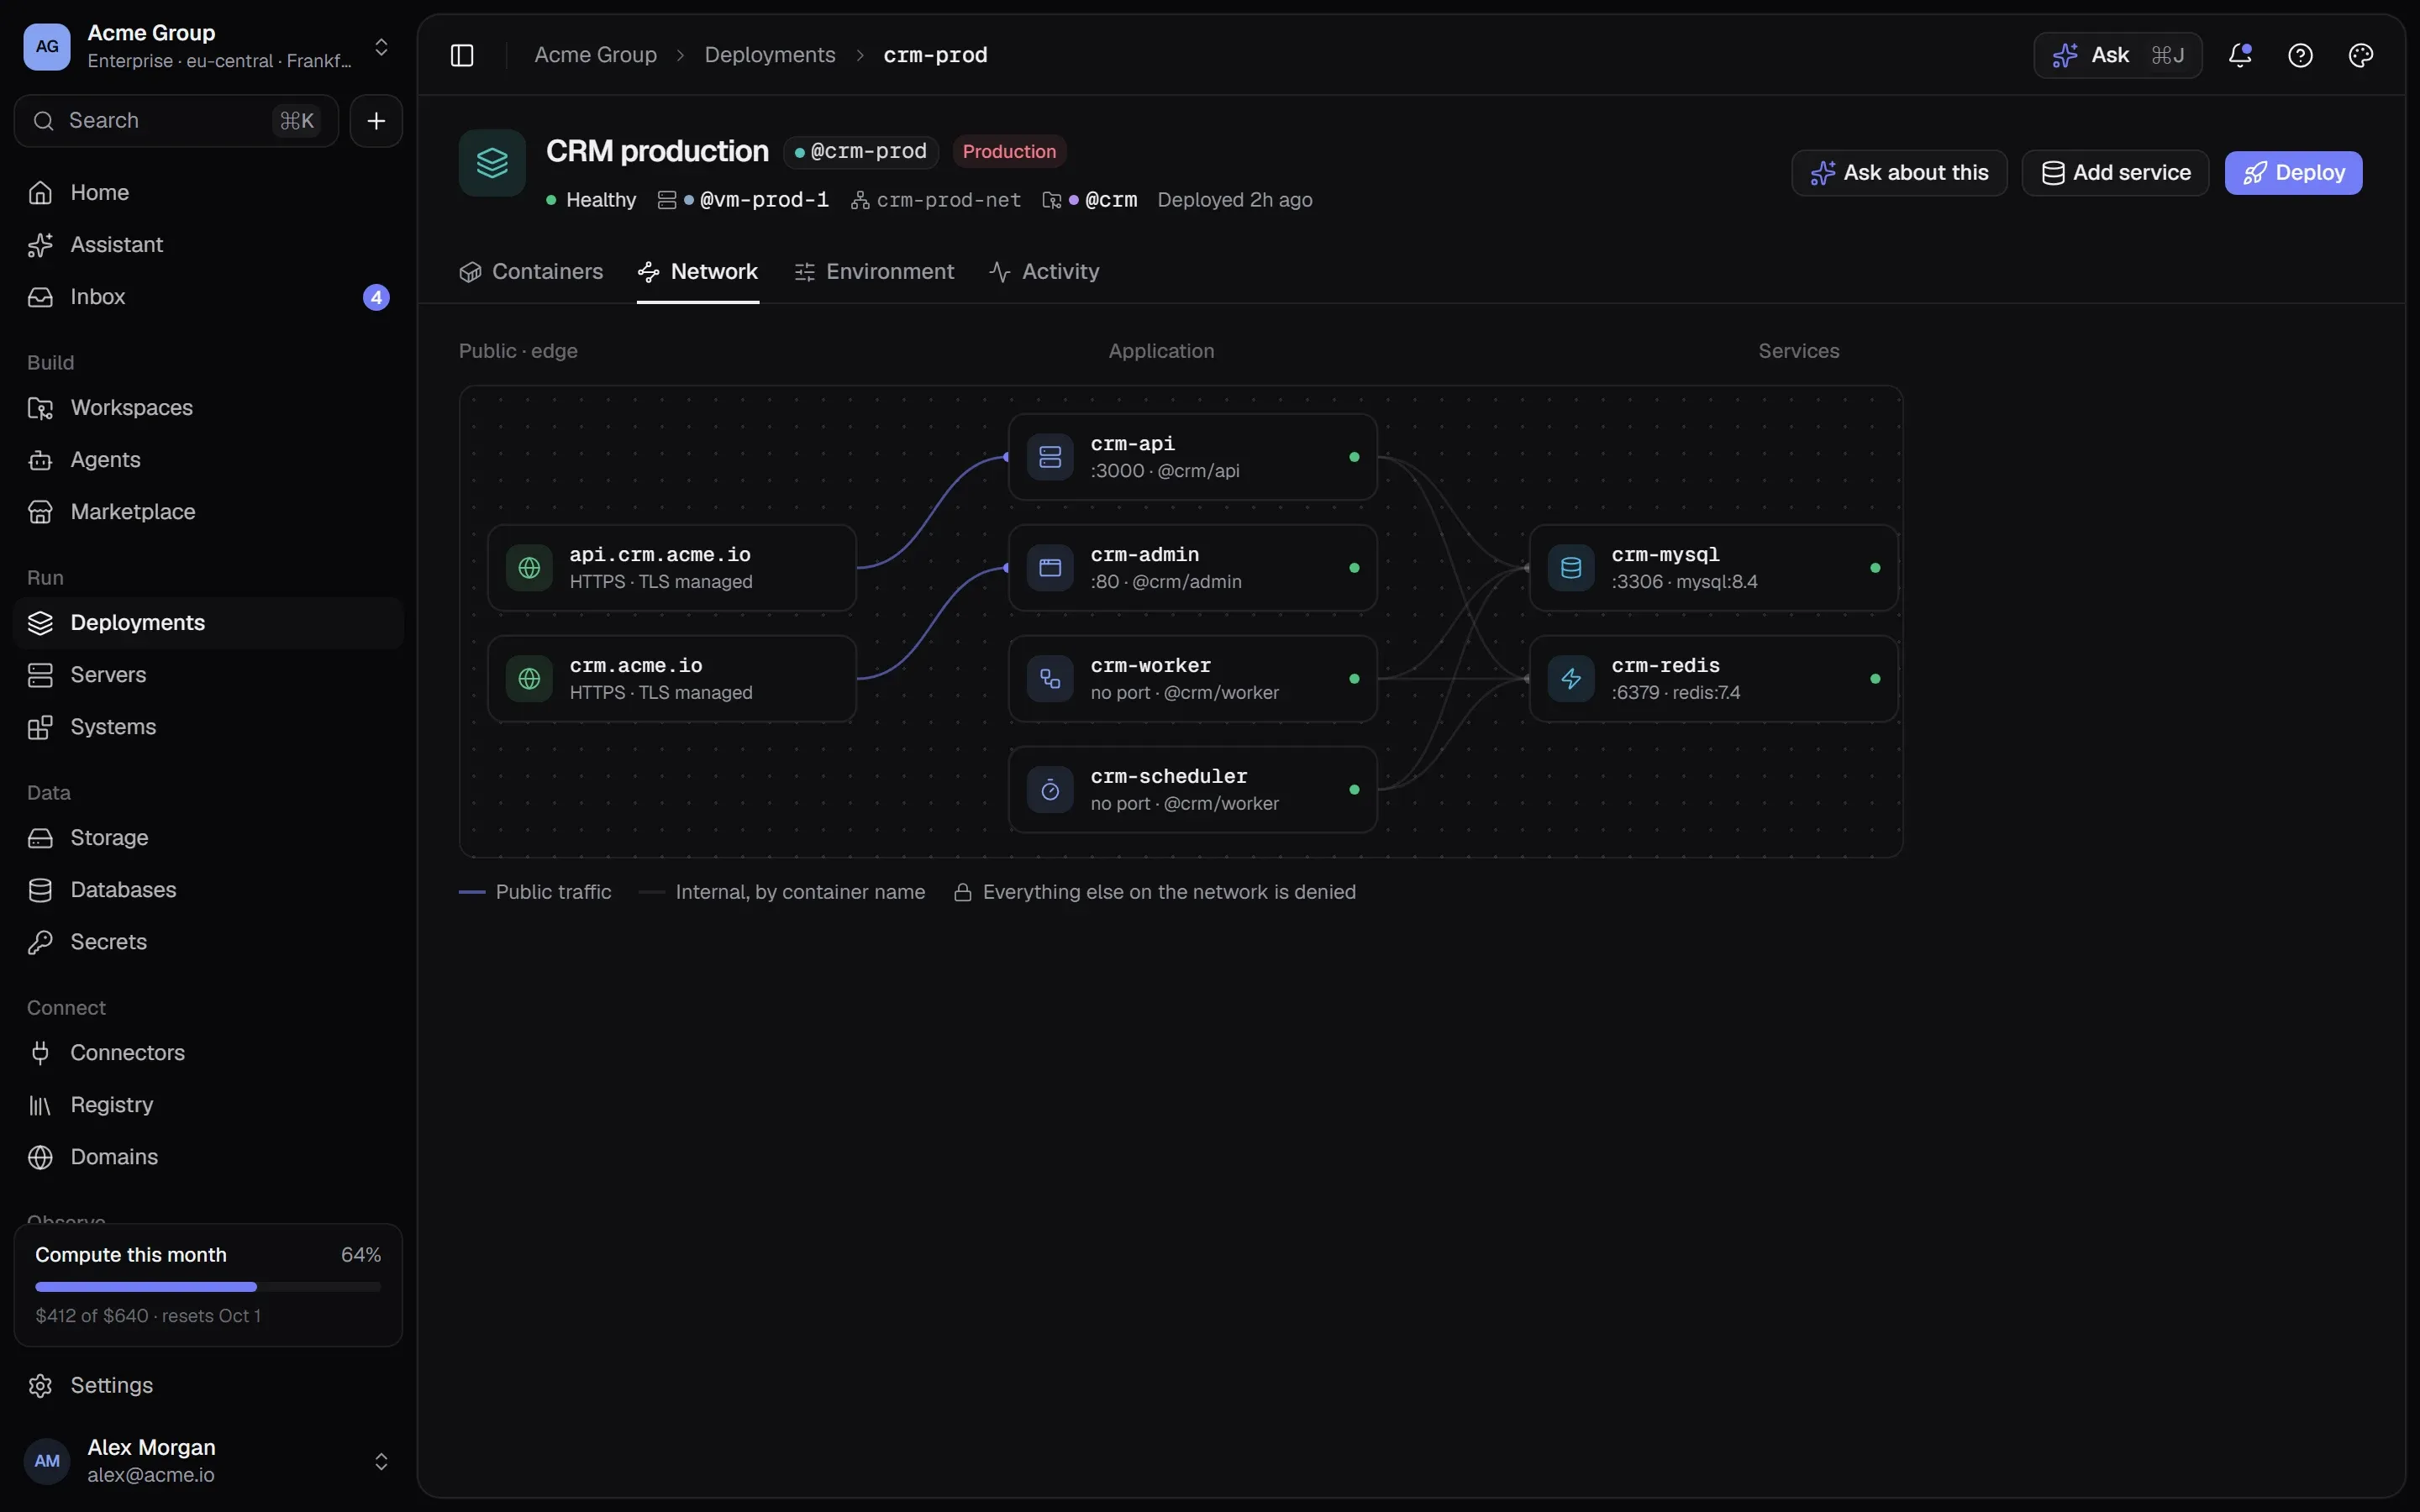Go to Marketplace
The height and width of the screenshot is (1512, 2420).
(208, 512)
